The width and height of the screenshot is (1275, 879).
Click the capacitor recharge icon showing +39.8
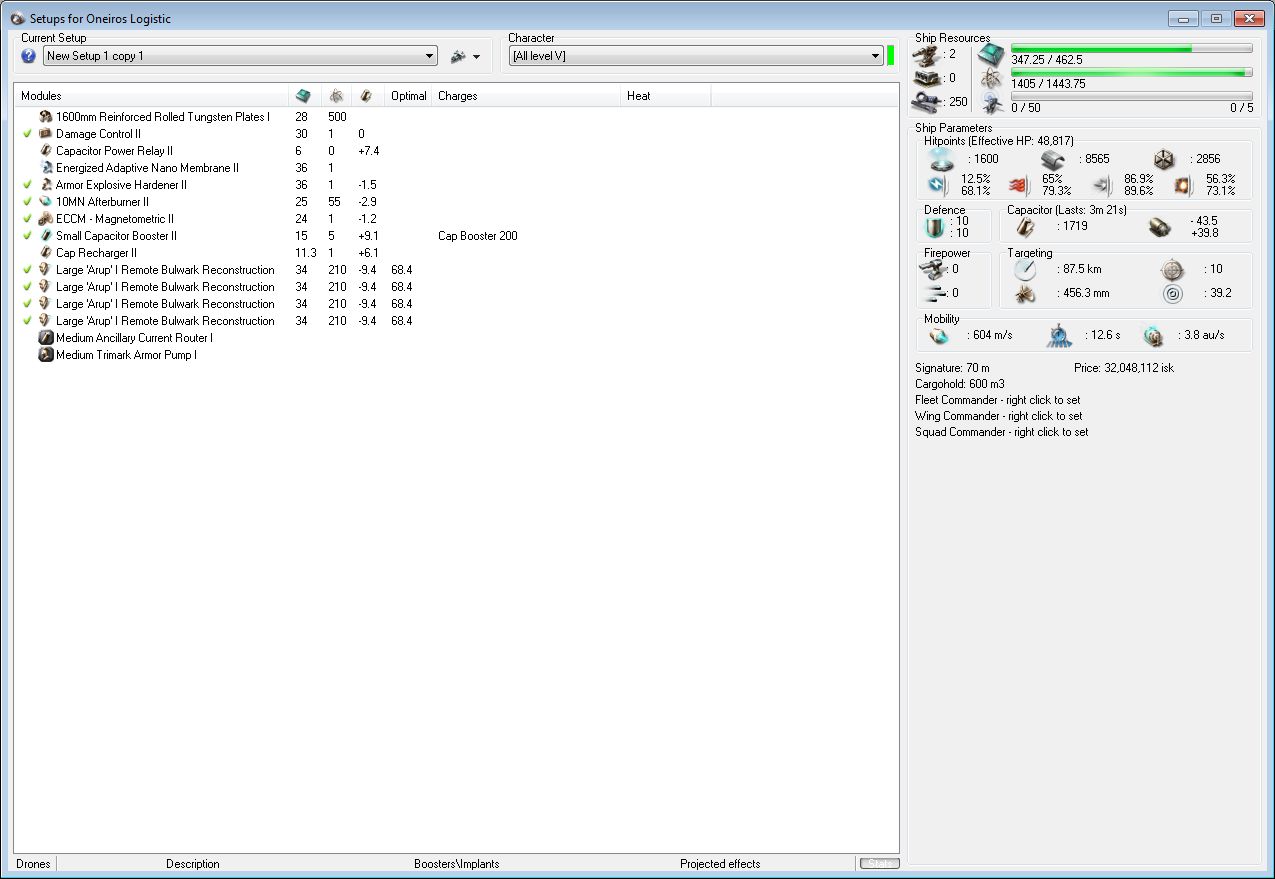pyautogui.click(x=1159, y=227)
